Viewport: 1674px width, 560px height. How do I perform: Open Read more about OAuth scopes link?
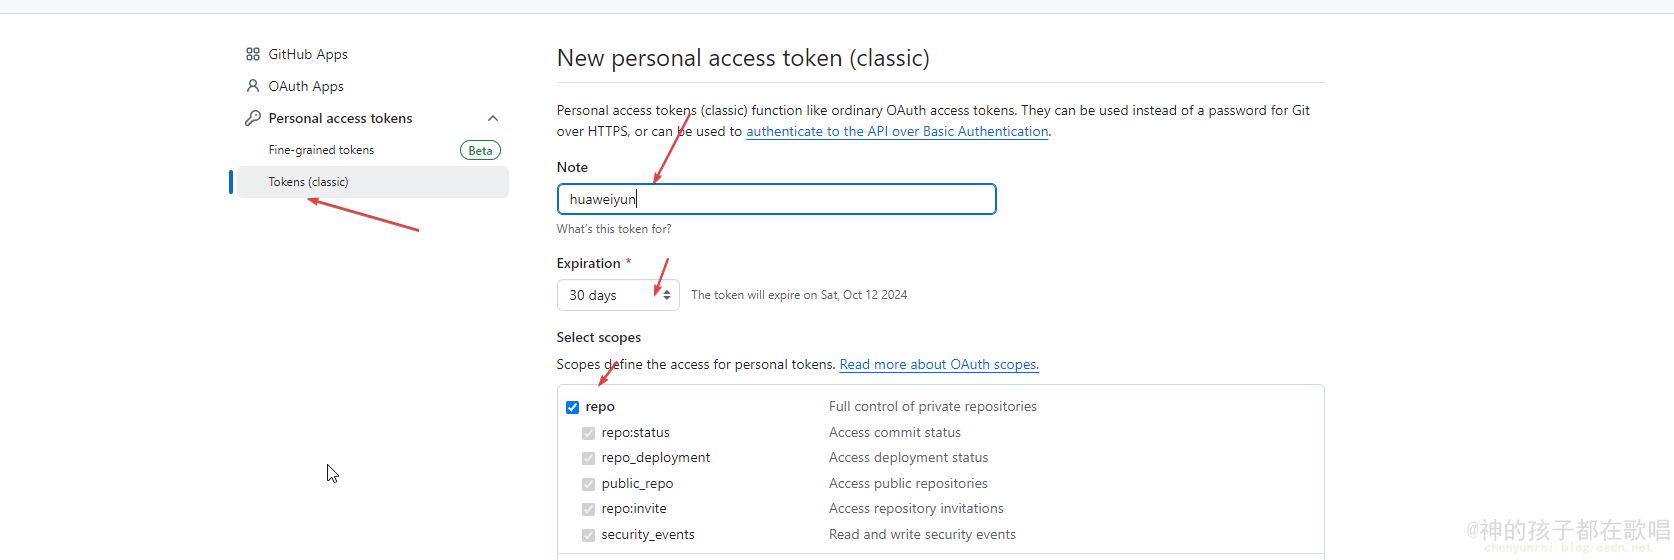click(939, 364)
